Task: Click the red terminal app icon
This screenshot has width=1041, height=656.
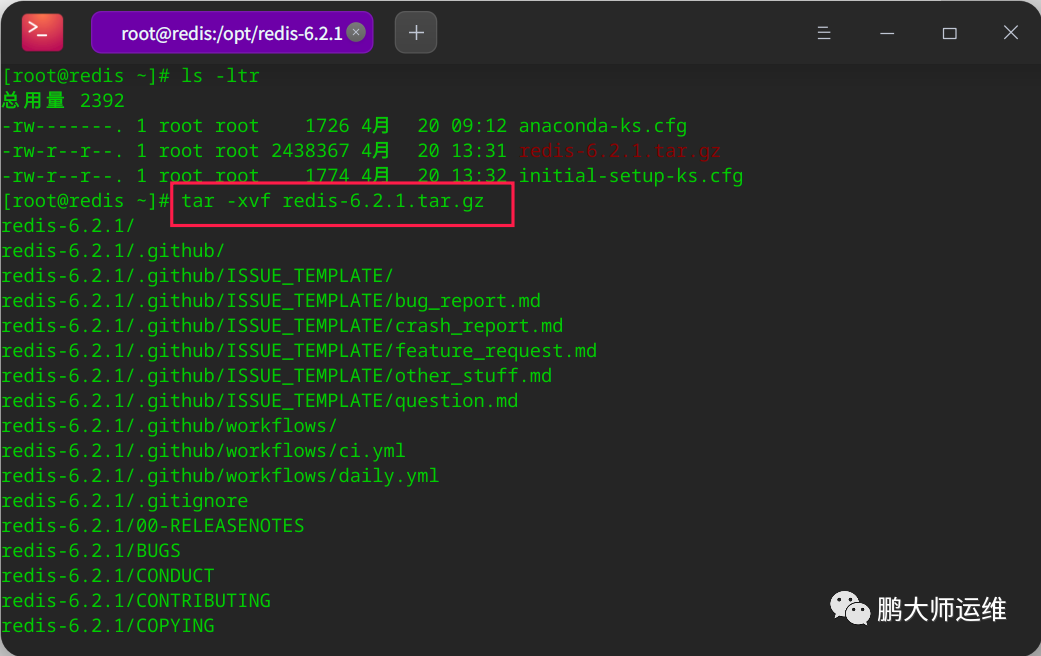Action: coord(42,32)
